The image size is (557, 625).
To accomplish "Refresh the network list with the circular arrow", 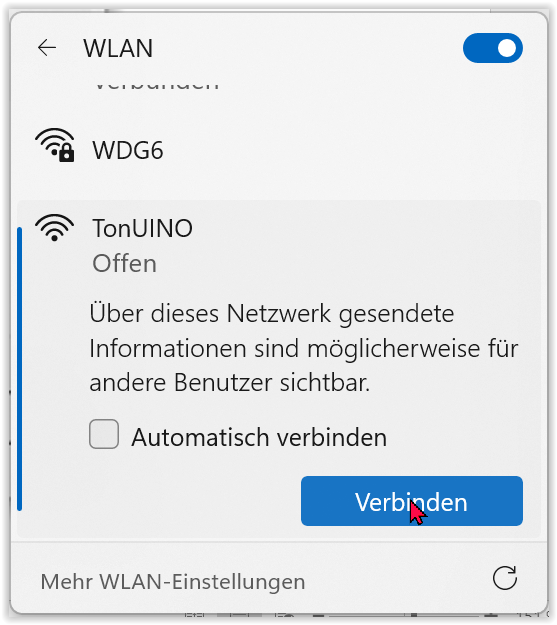I will click(x=504, y=577).
